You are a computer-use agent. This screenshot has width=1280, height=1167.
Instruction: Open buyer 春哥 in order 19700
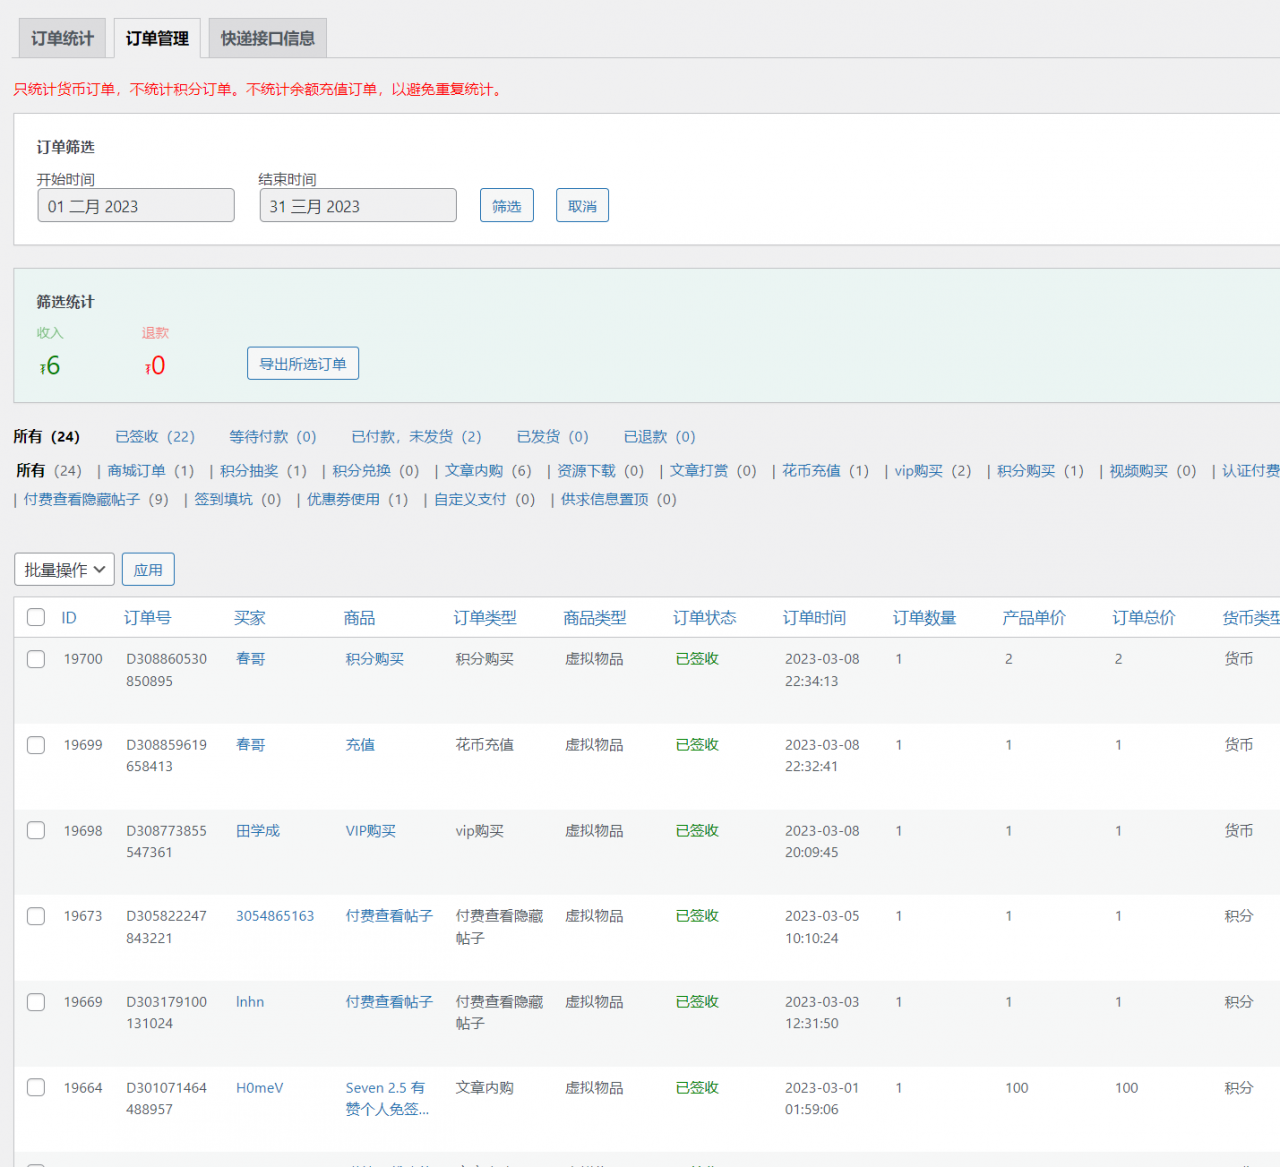coord(250,659)
